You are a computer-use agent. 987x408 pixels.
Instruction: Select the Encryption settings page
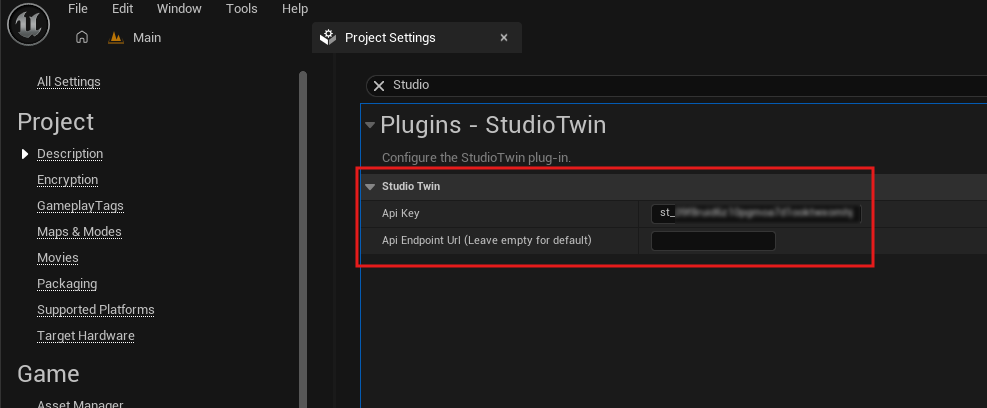pyautogui.click(x=67, y=180)
